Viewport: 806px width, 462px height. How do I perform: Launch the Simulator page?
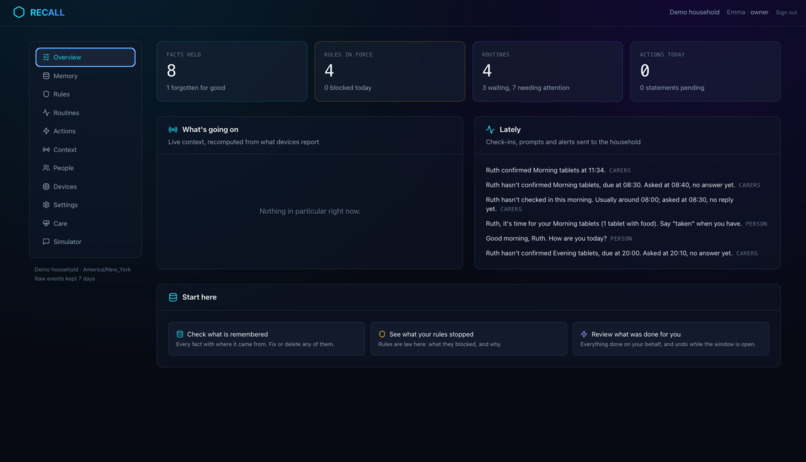[x=85, y=242]
